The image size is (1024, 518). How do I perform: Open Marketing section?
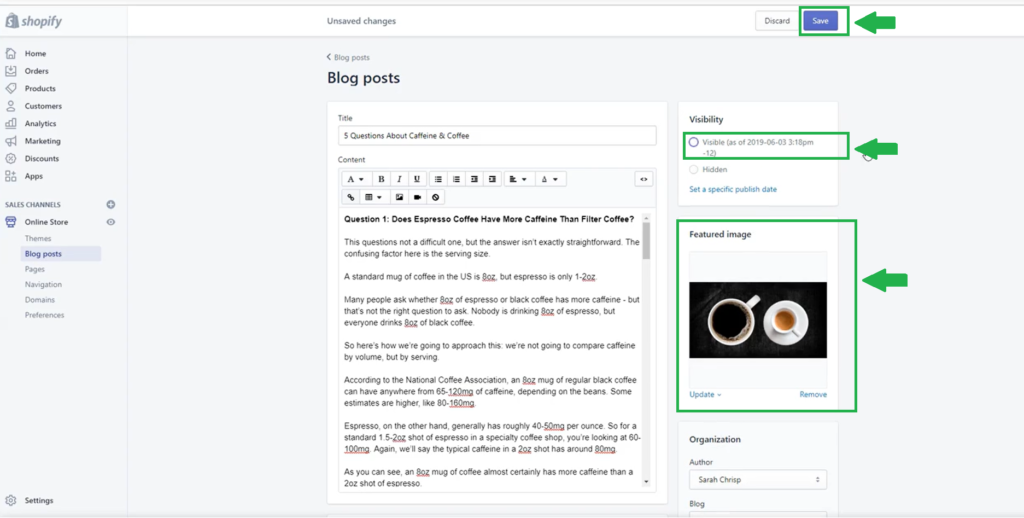click(42, 141)
